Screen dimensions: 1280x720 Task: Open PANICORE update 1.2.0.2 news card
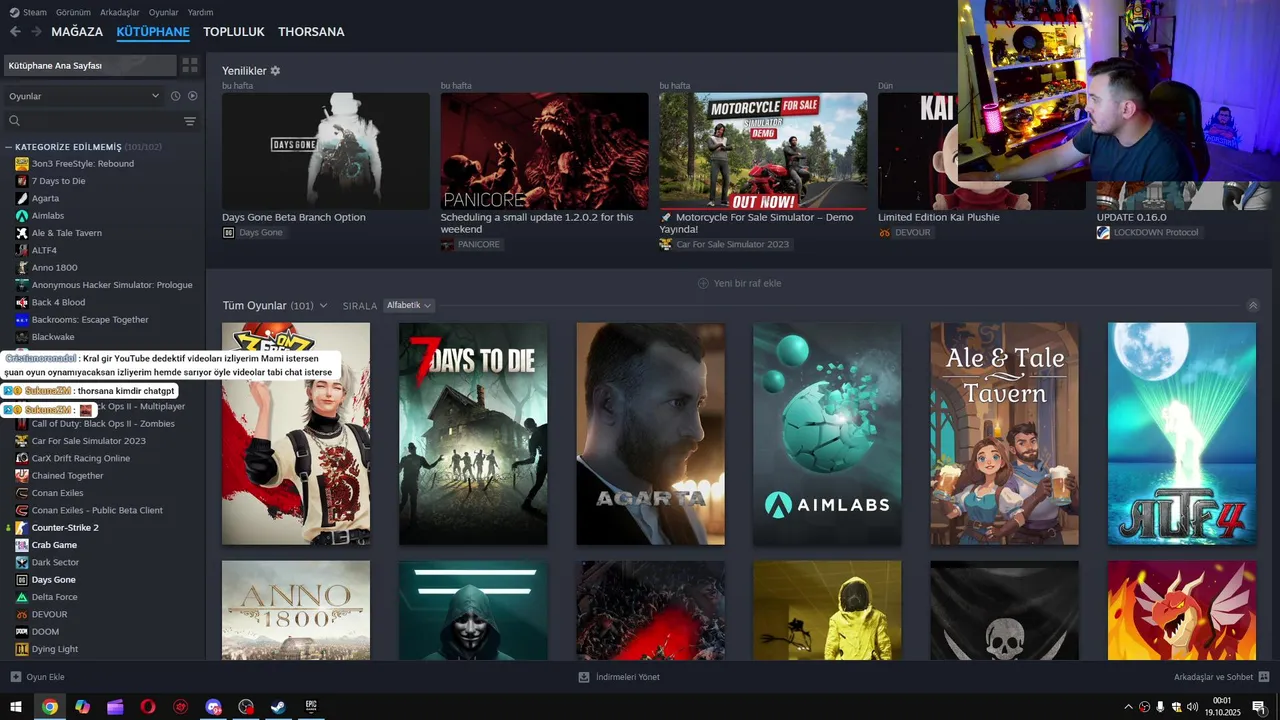pos(544,151)
